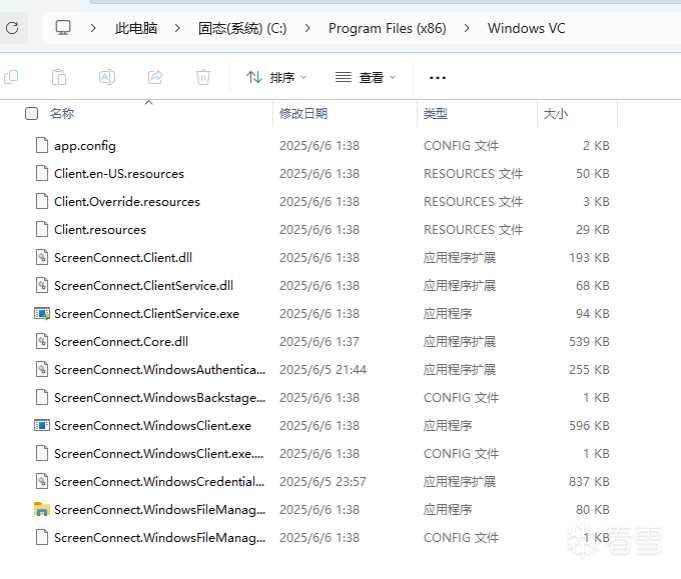The image size is (681, 579).
Task: Click the ScreenConnect.ClientService.exe icon
Action: click(x=42, y=314)
